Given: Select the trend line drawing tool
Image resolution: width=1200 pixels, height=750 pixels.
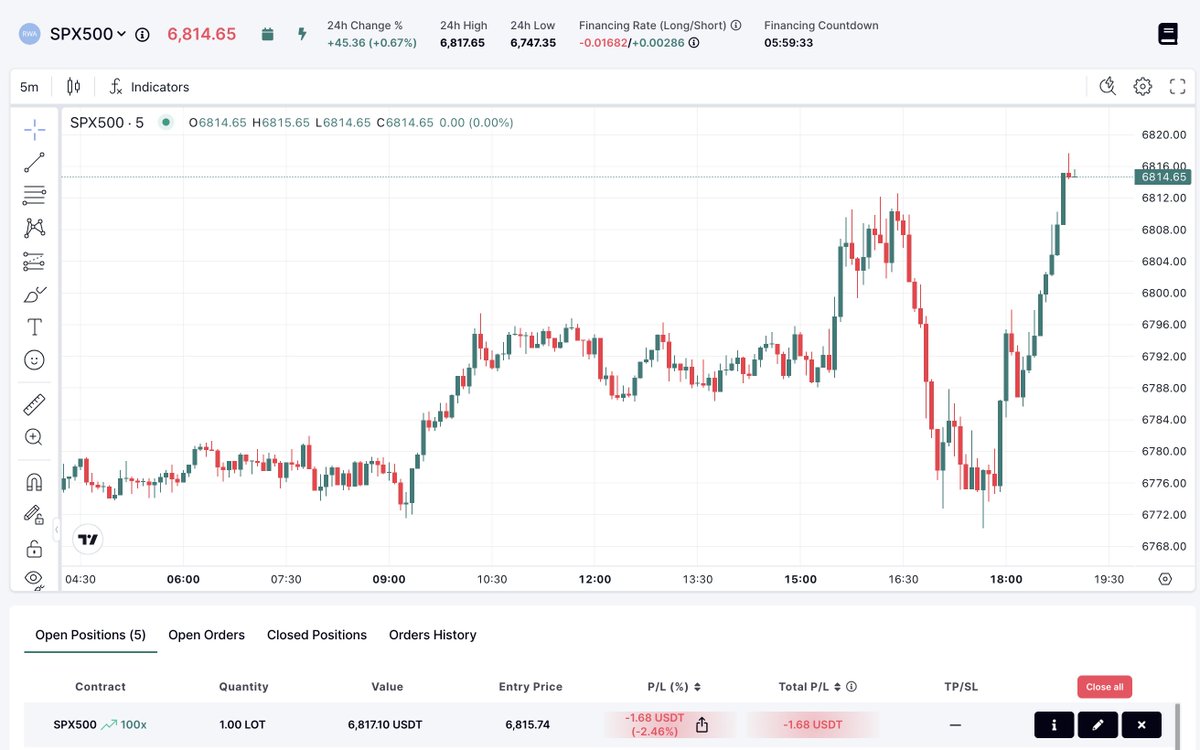Looking at the screenshot, I should click(34, 163).
